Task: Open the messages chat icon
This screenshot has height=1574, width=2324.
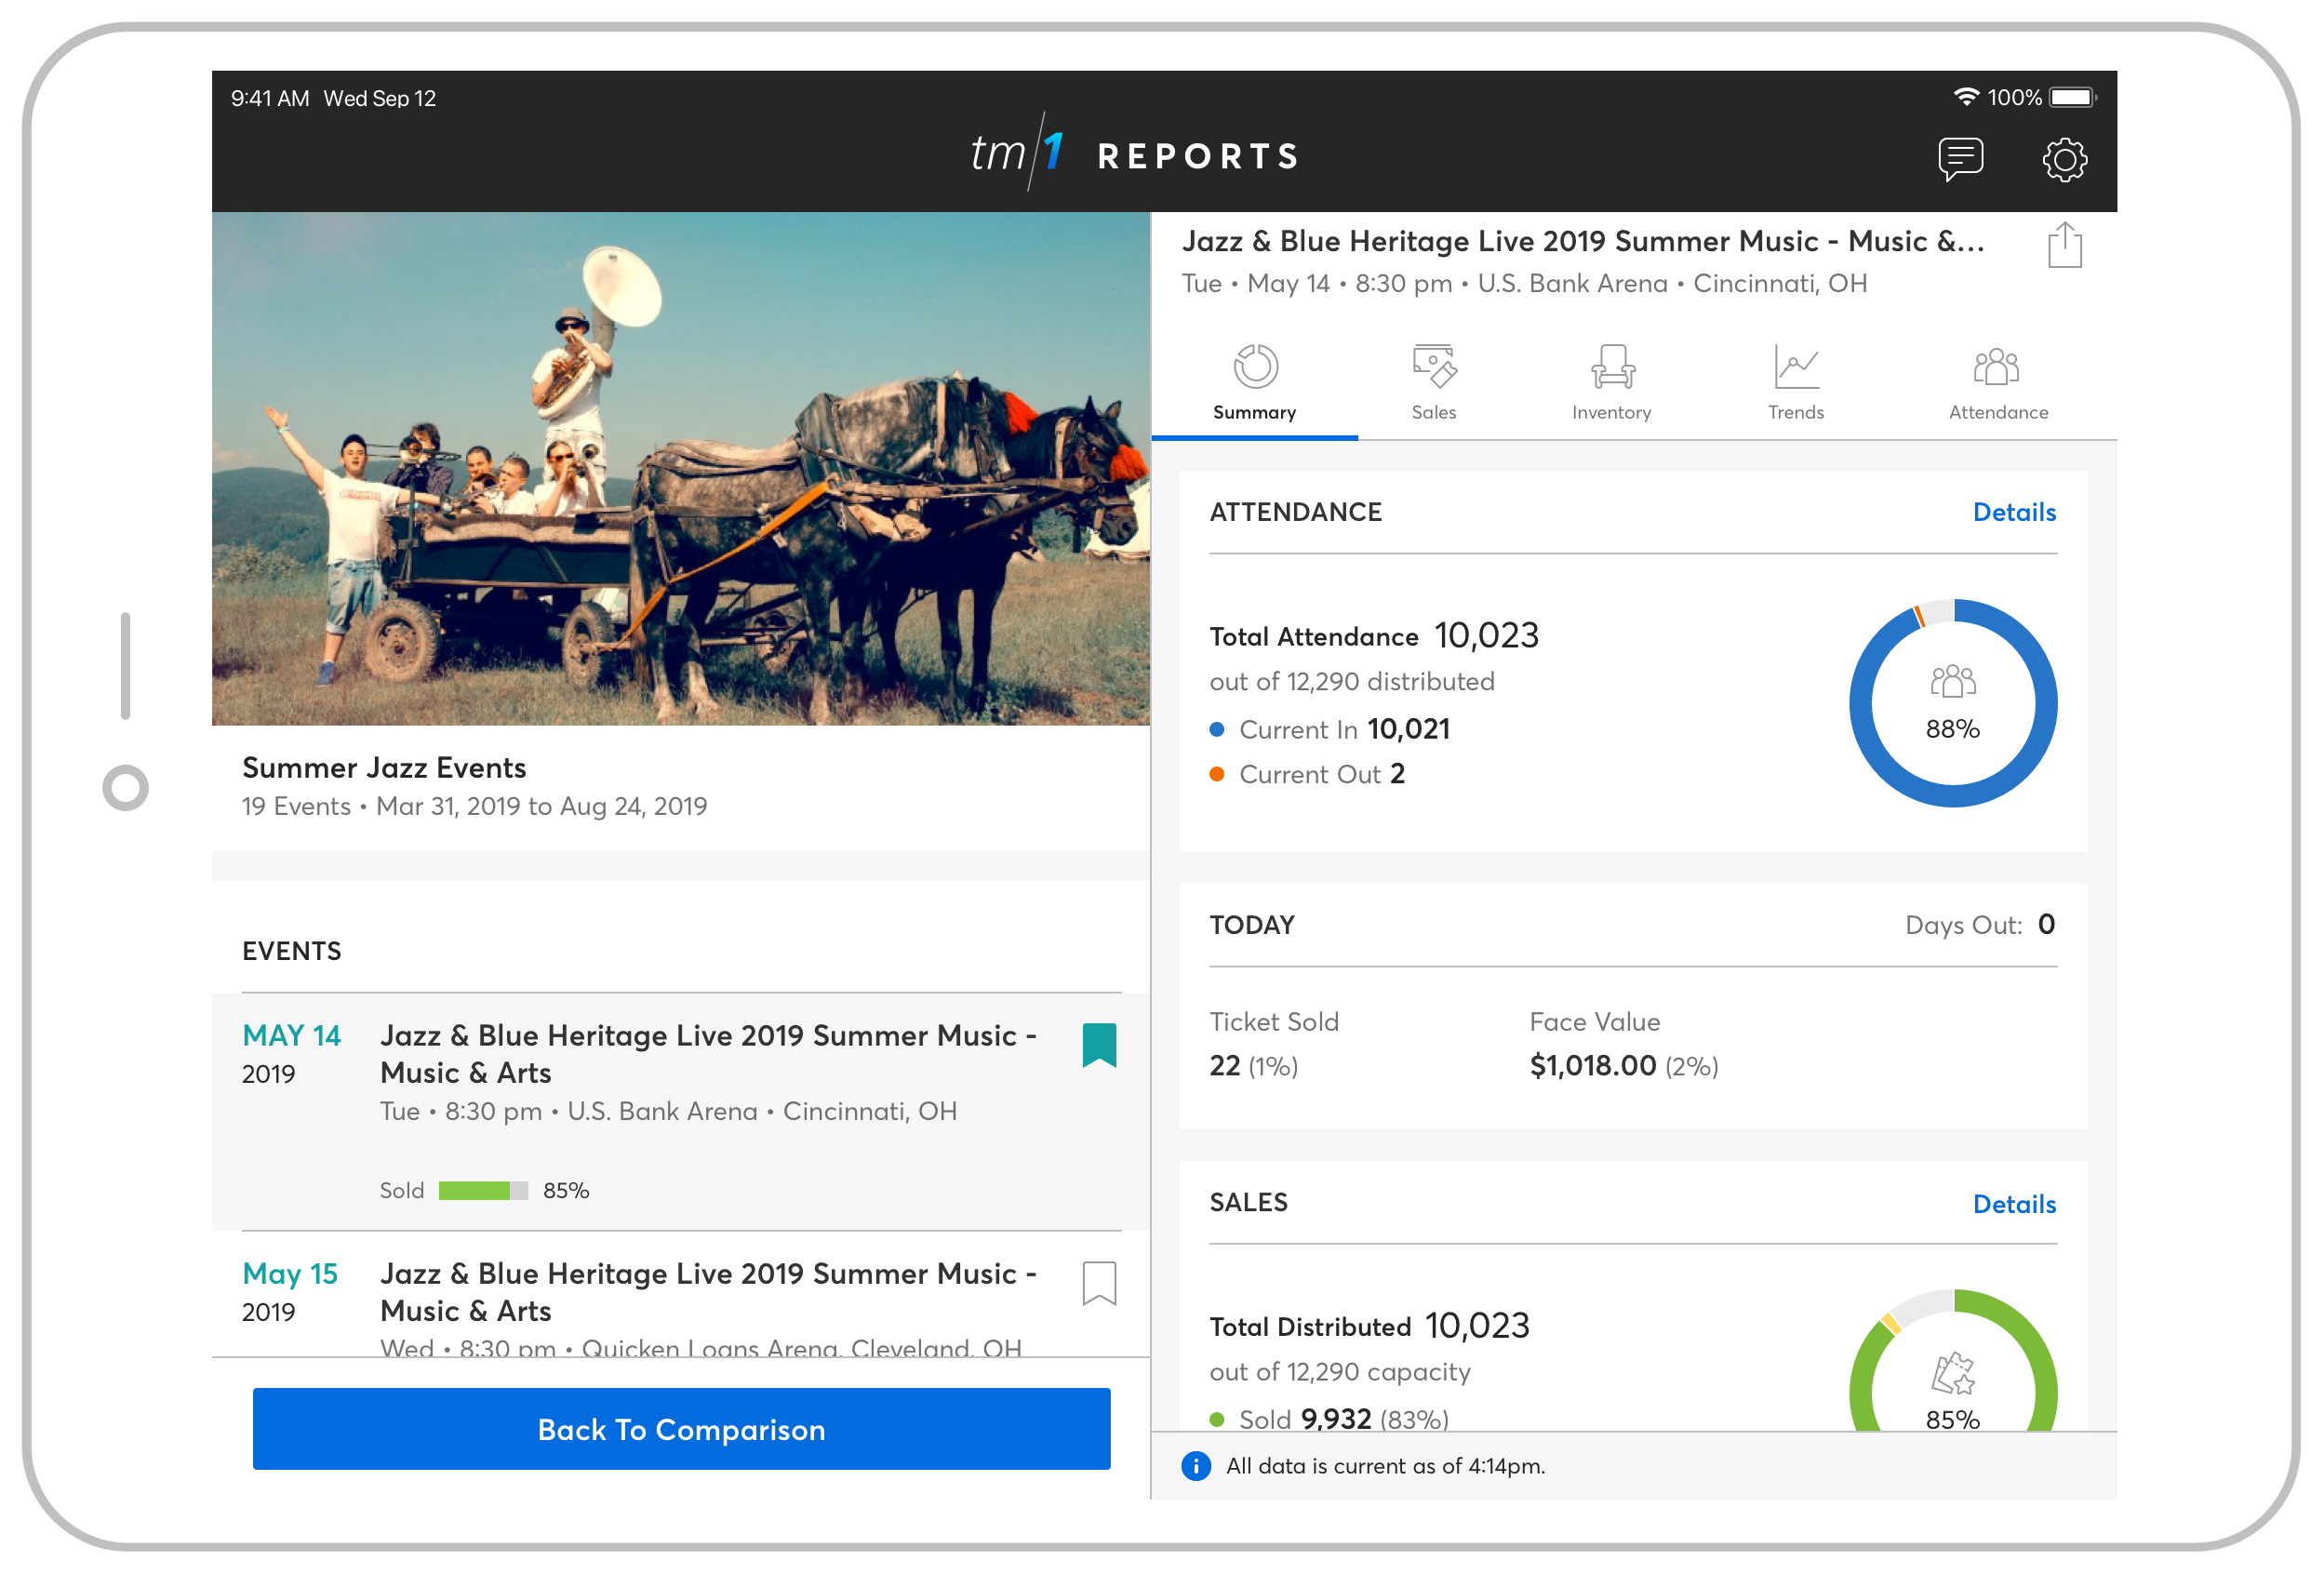Action: pos(1960,158)
